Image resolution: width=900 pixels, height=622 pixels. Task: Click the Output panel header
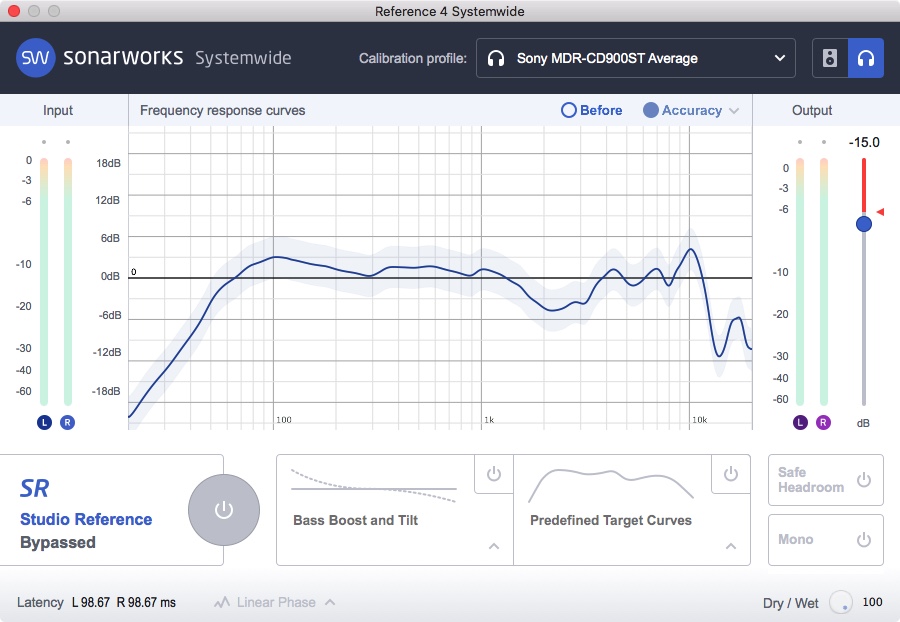point(812,110)
